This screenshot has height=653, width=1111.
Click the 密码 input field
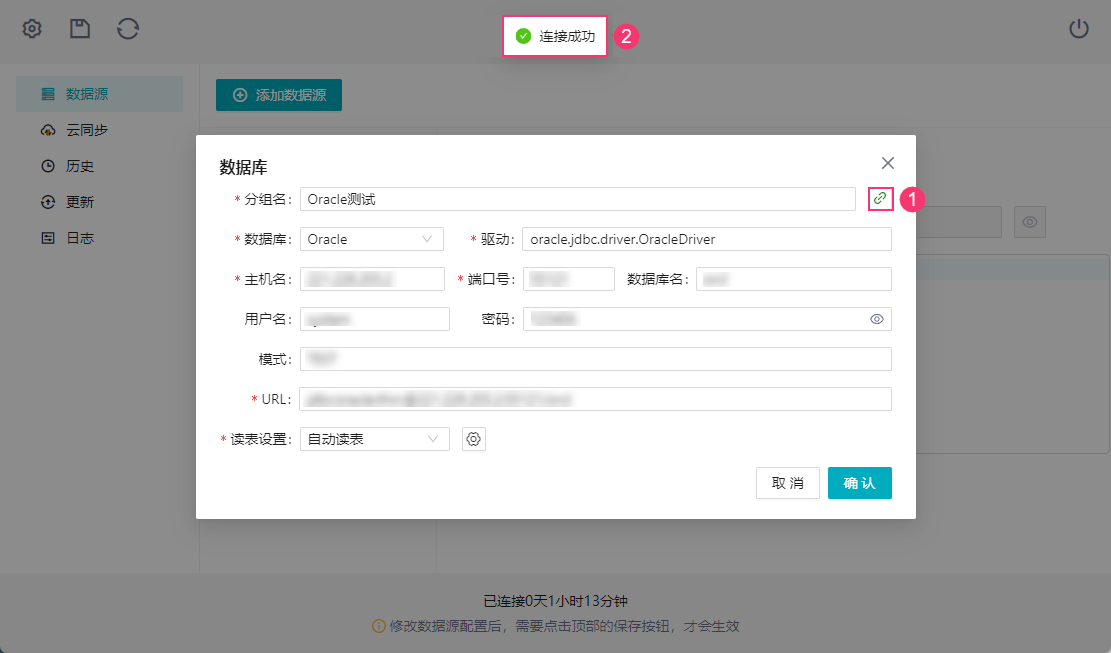coord(707,319)
